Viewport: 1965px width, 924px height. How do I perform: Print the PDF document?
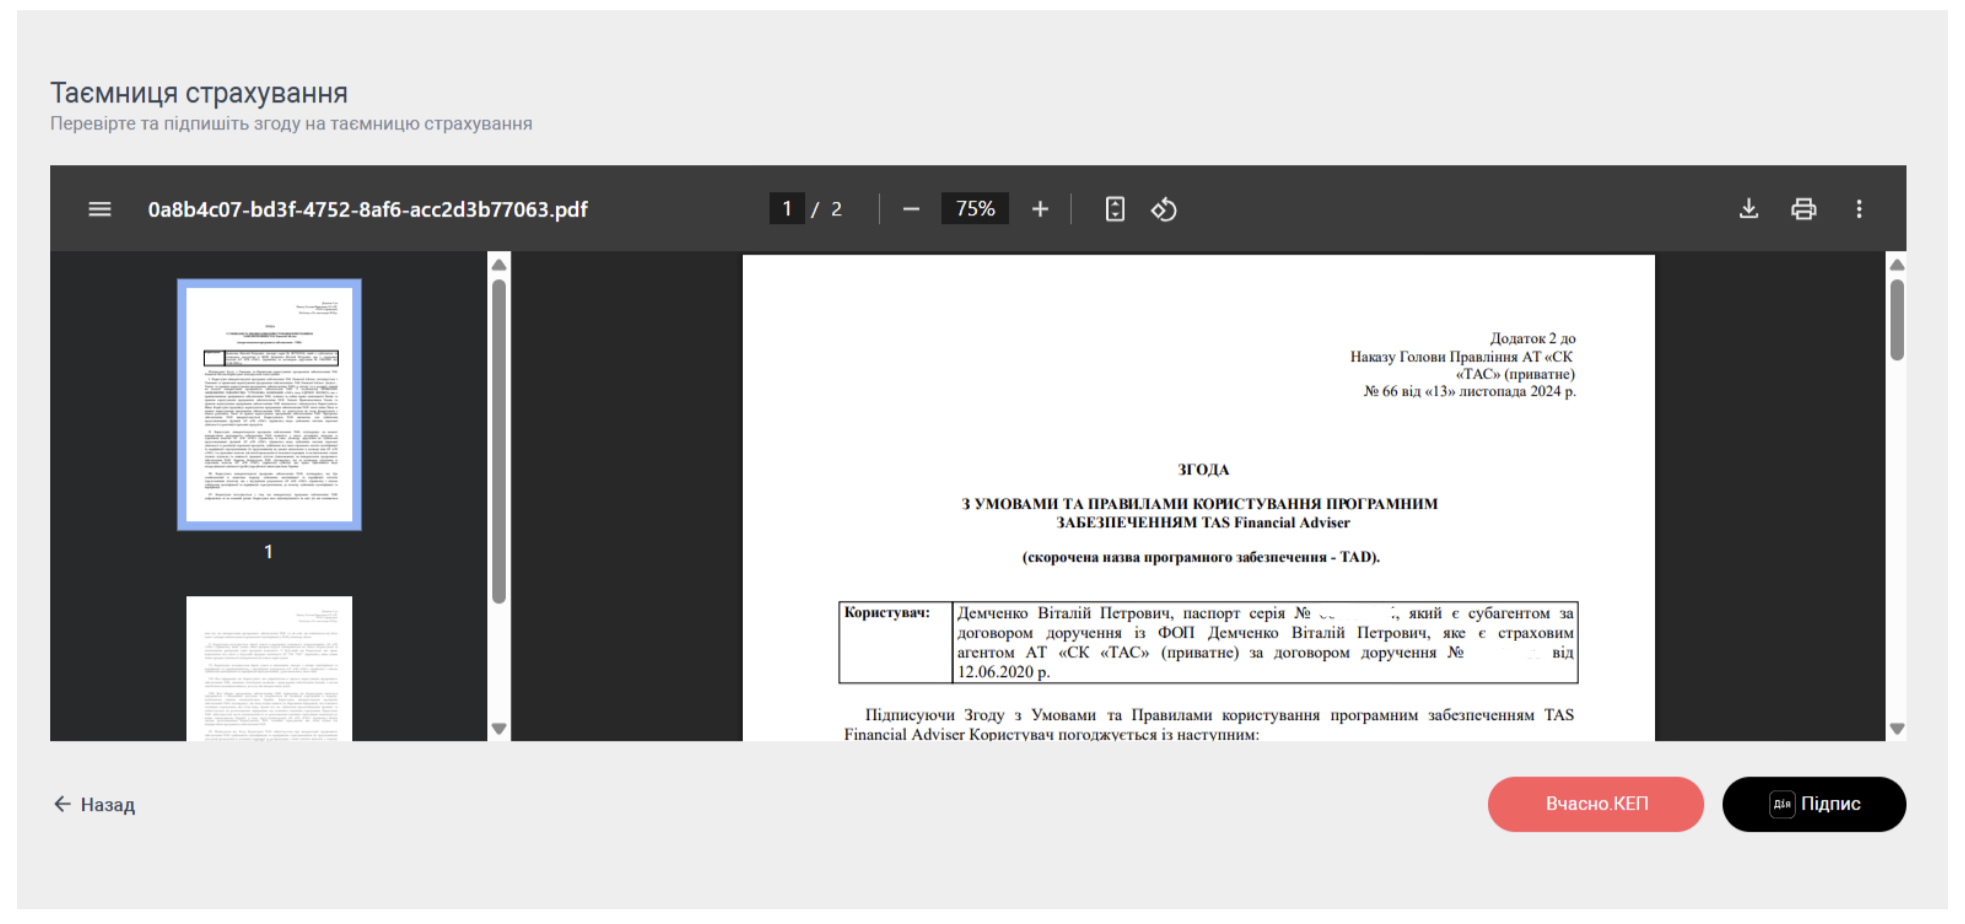[1803, 209]
